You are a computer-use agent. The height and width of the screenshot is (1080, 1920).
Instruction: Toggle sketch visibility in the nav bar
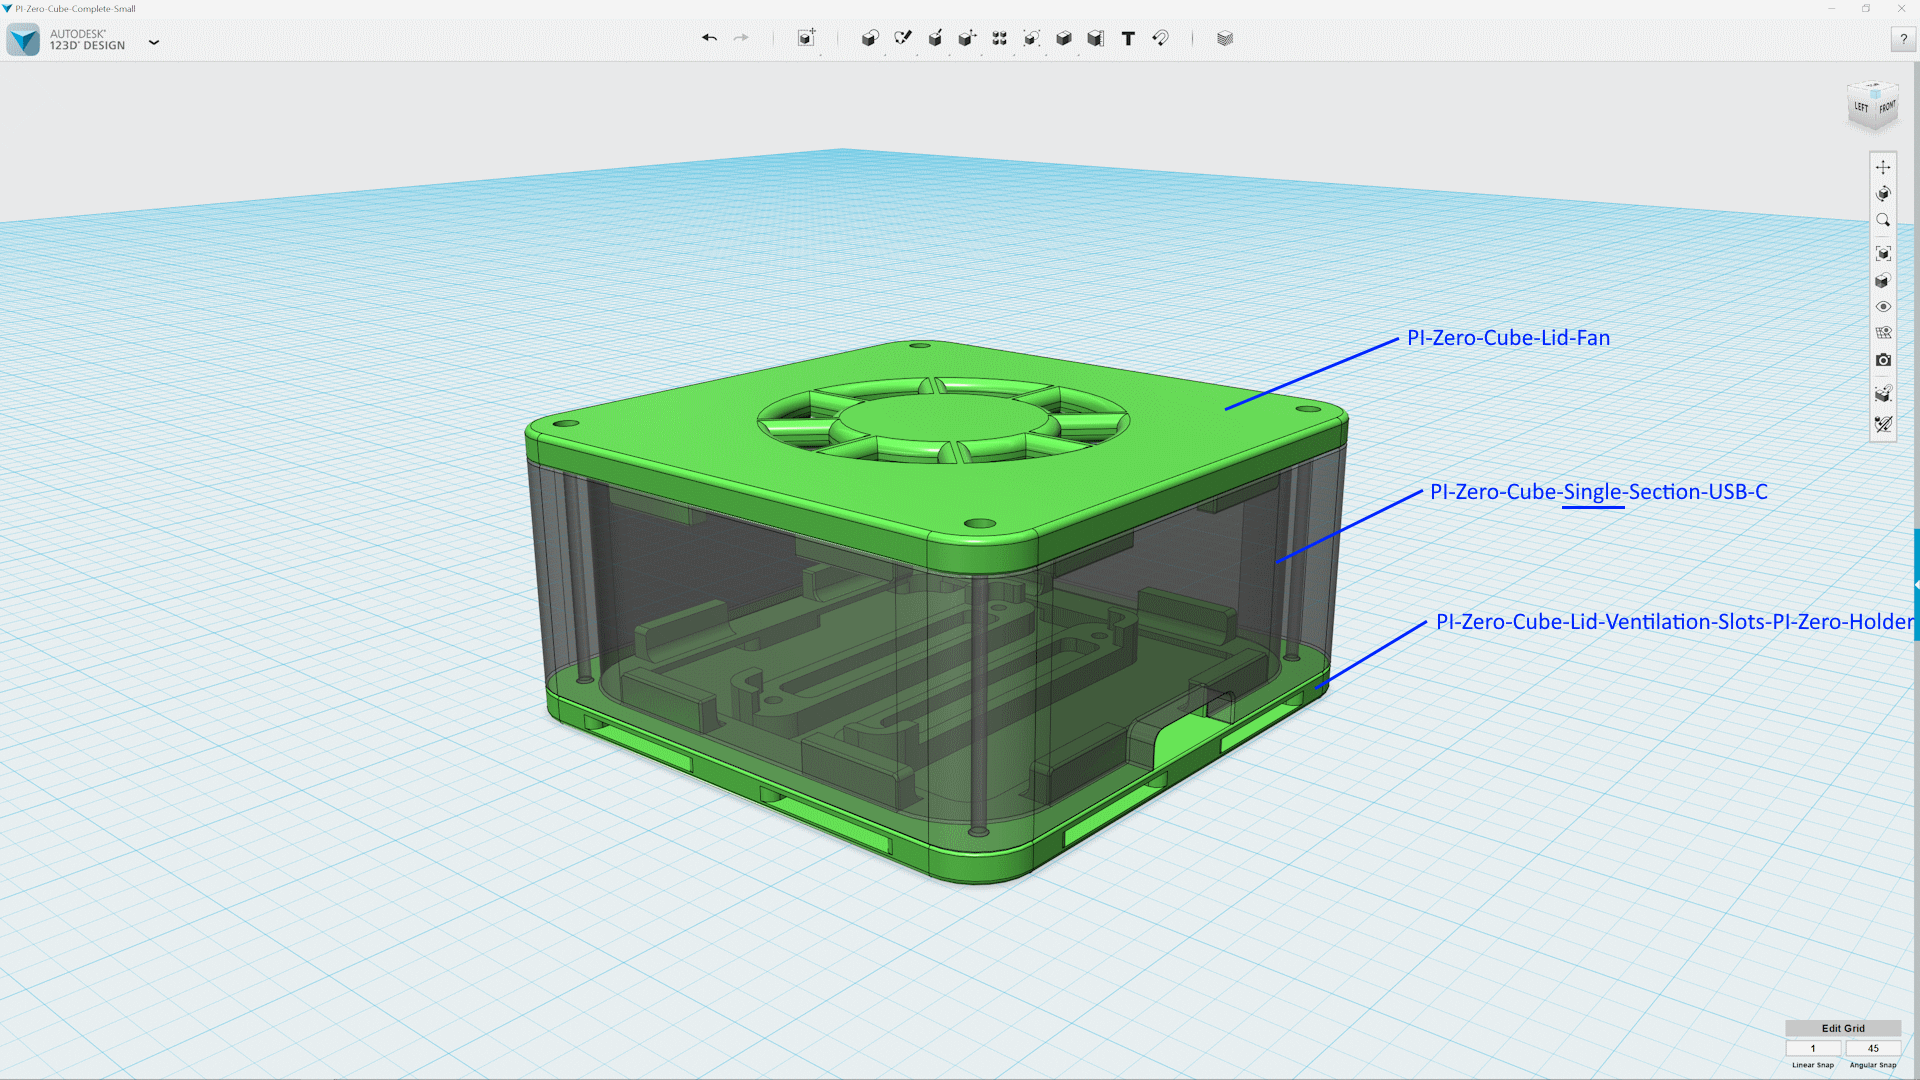tap(1883, 424)
